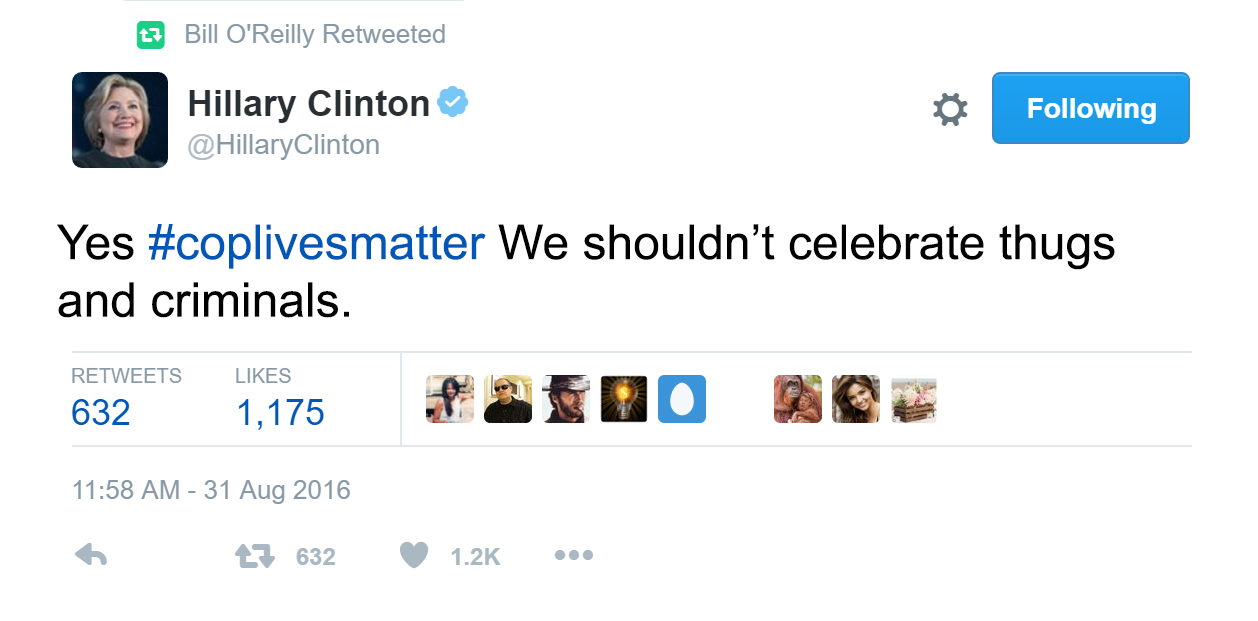This screenshot has width=1258, height=621.
Task: Open the gear settings dropdown
Action: [949, 109]
